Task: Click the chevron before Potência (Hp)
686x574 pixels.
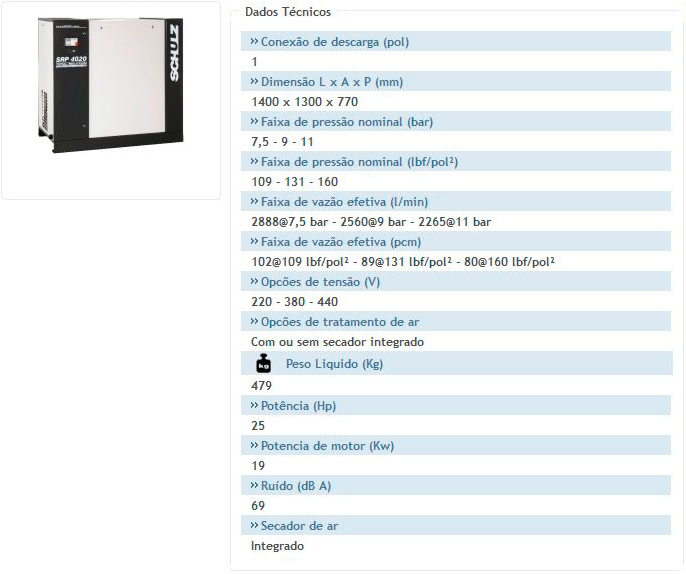Action: (254, 406)
